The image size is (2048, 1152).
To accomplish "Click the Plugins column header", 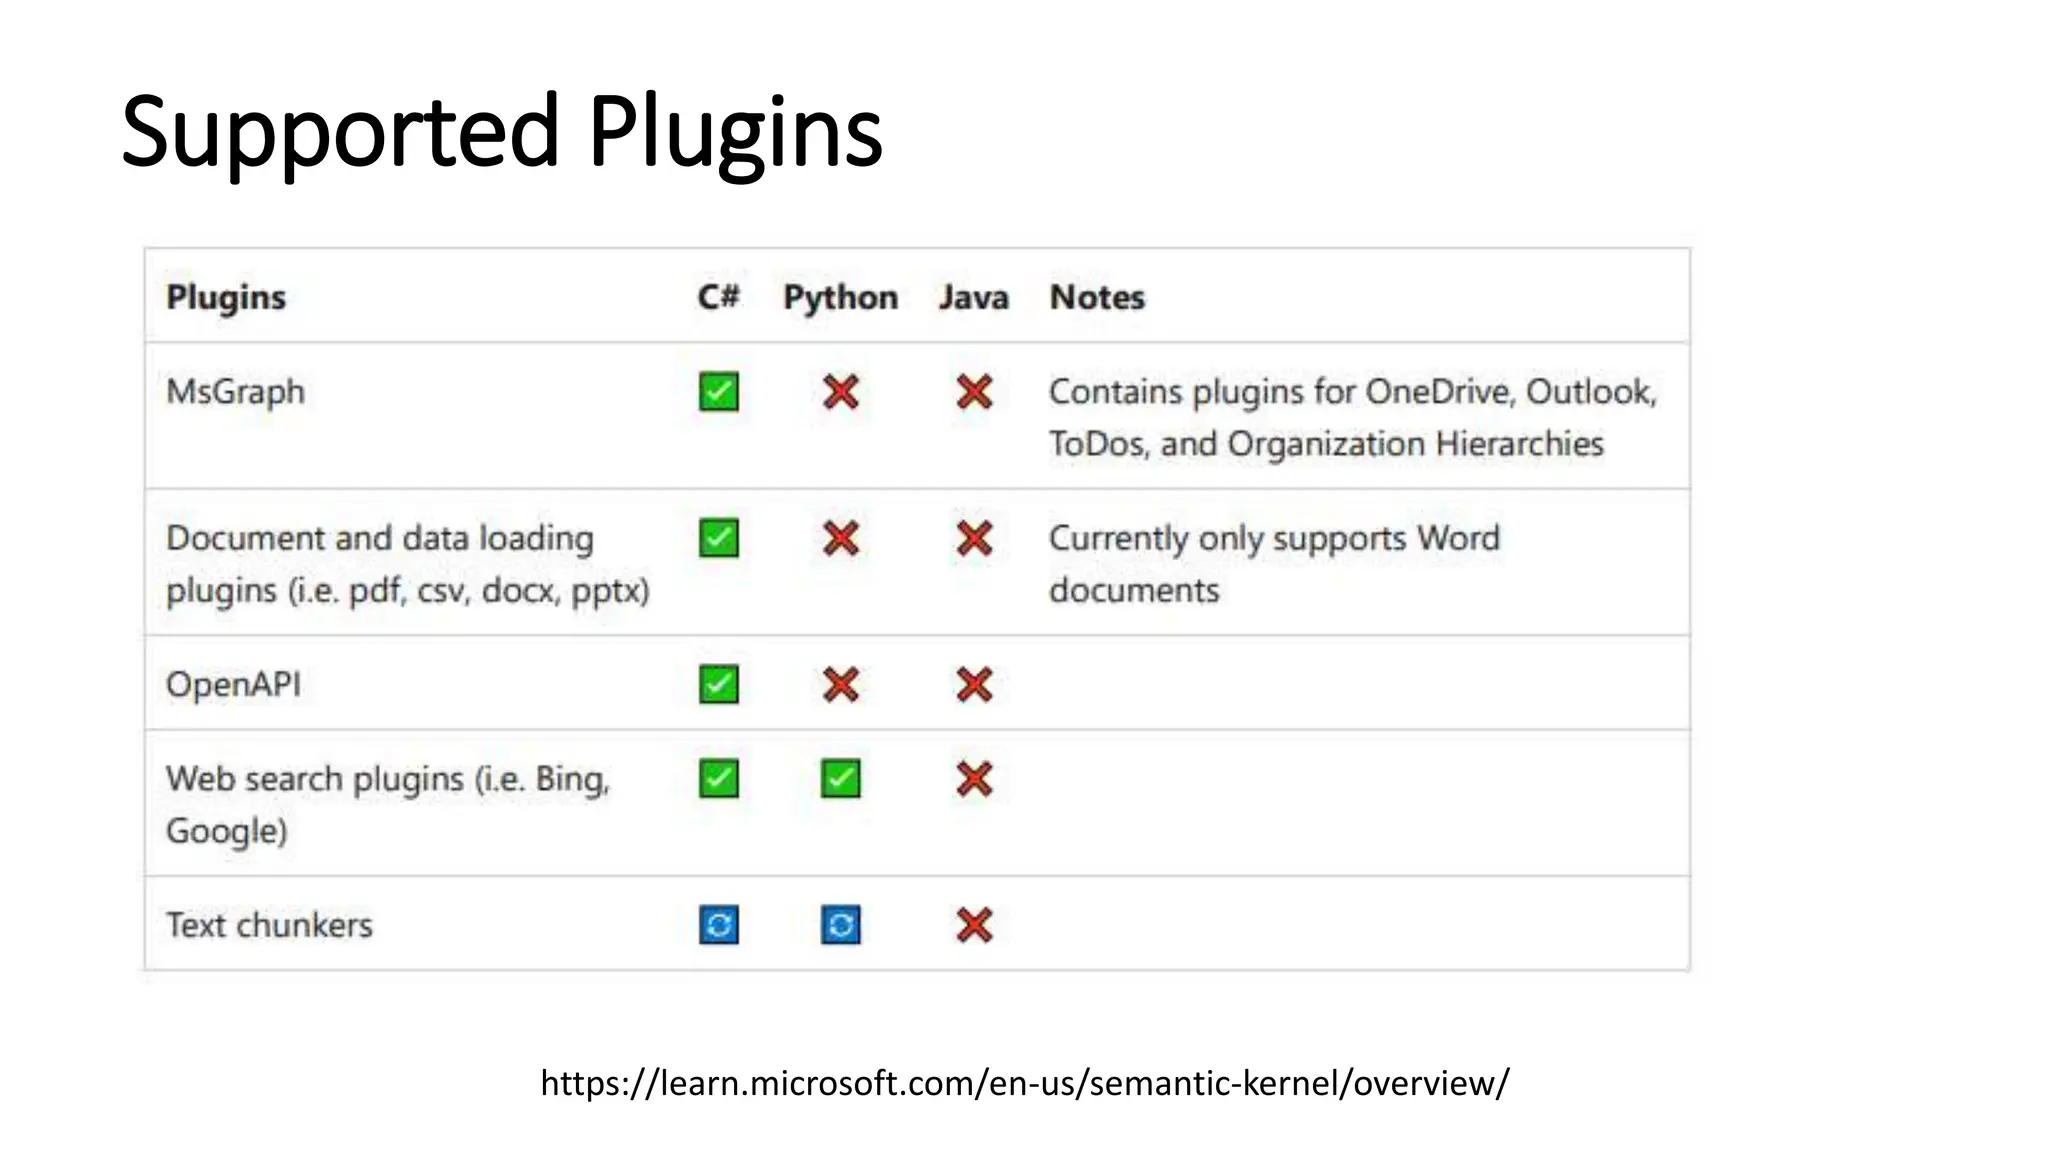I will click(226, 298).
